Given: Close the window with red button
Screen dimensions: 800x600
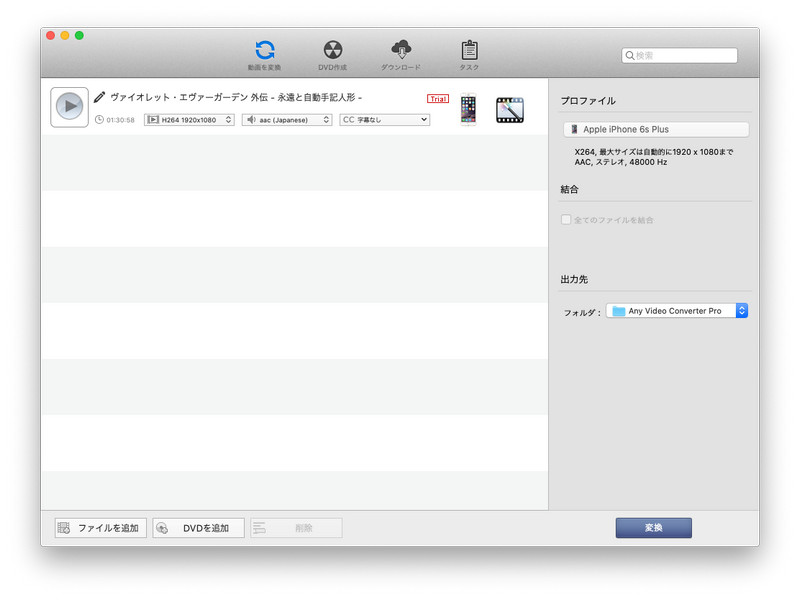Looking at the screenshot, I should [50, 35].
